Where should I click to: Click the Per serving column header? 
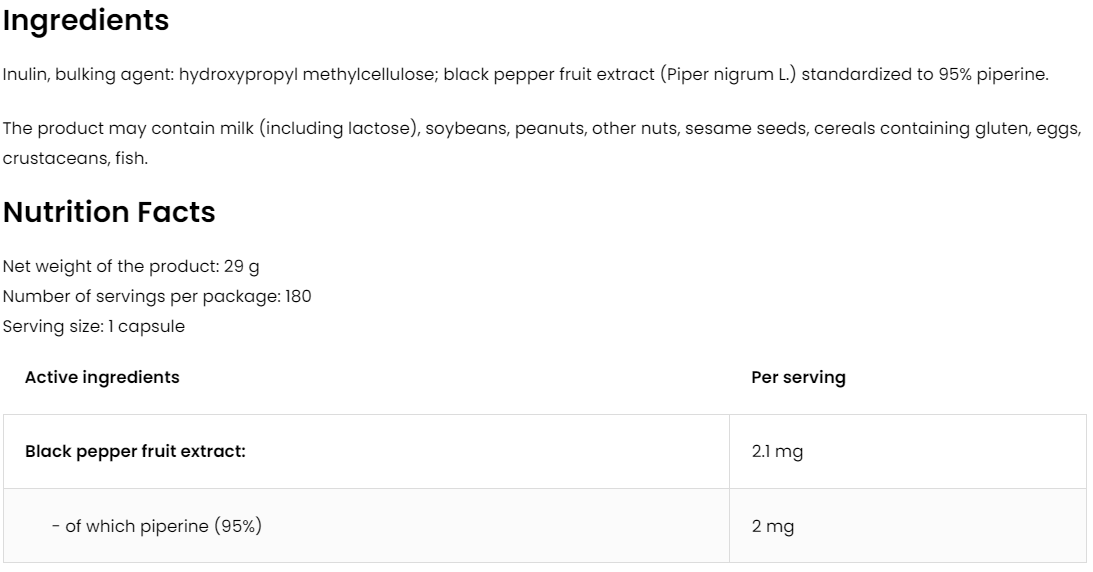pos(798,377)
